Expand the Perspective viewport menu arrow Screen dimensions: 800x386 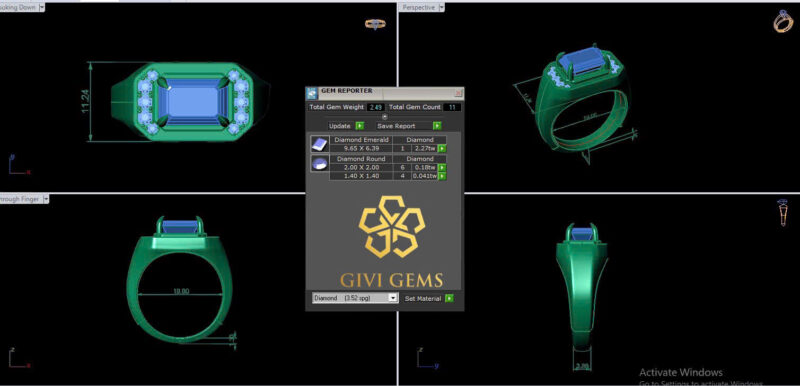(441, 7)
